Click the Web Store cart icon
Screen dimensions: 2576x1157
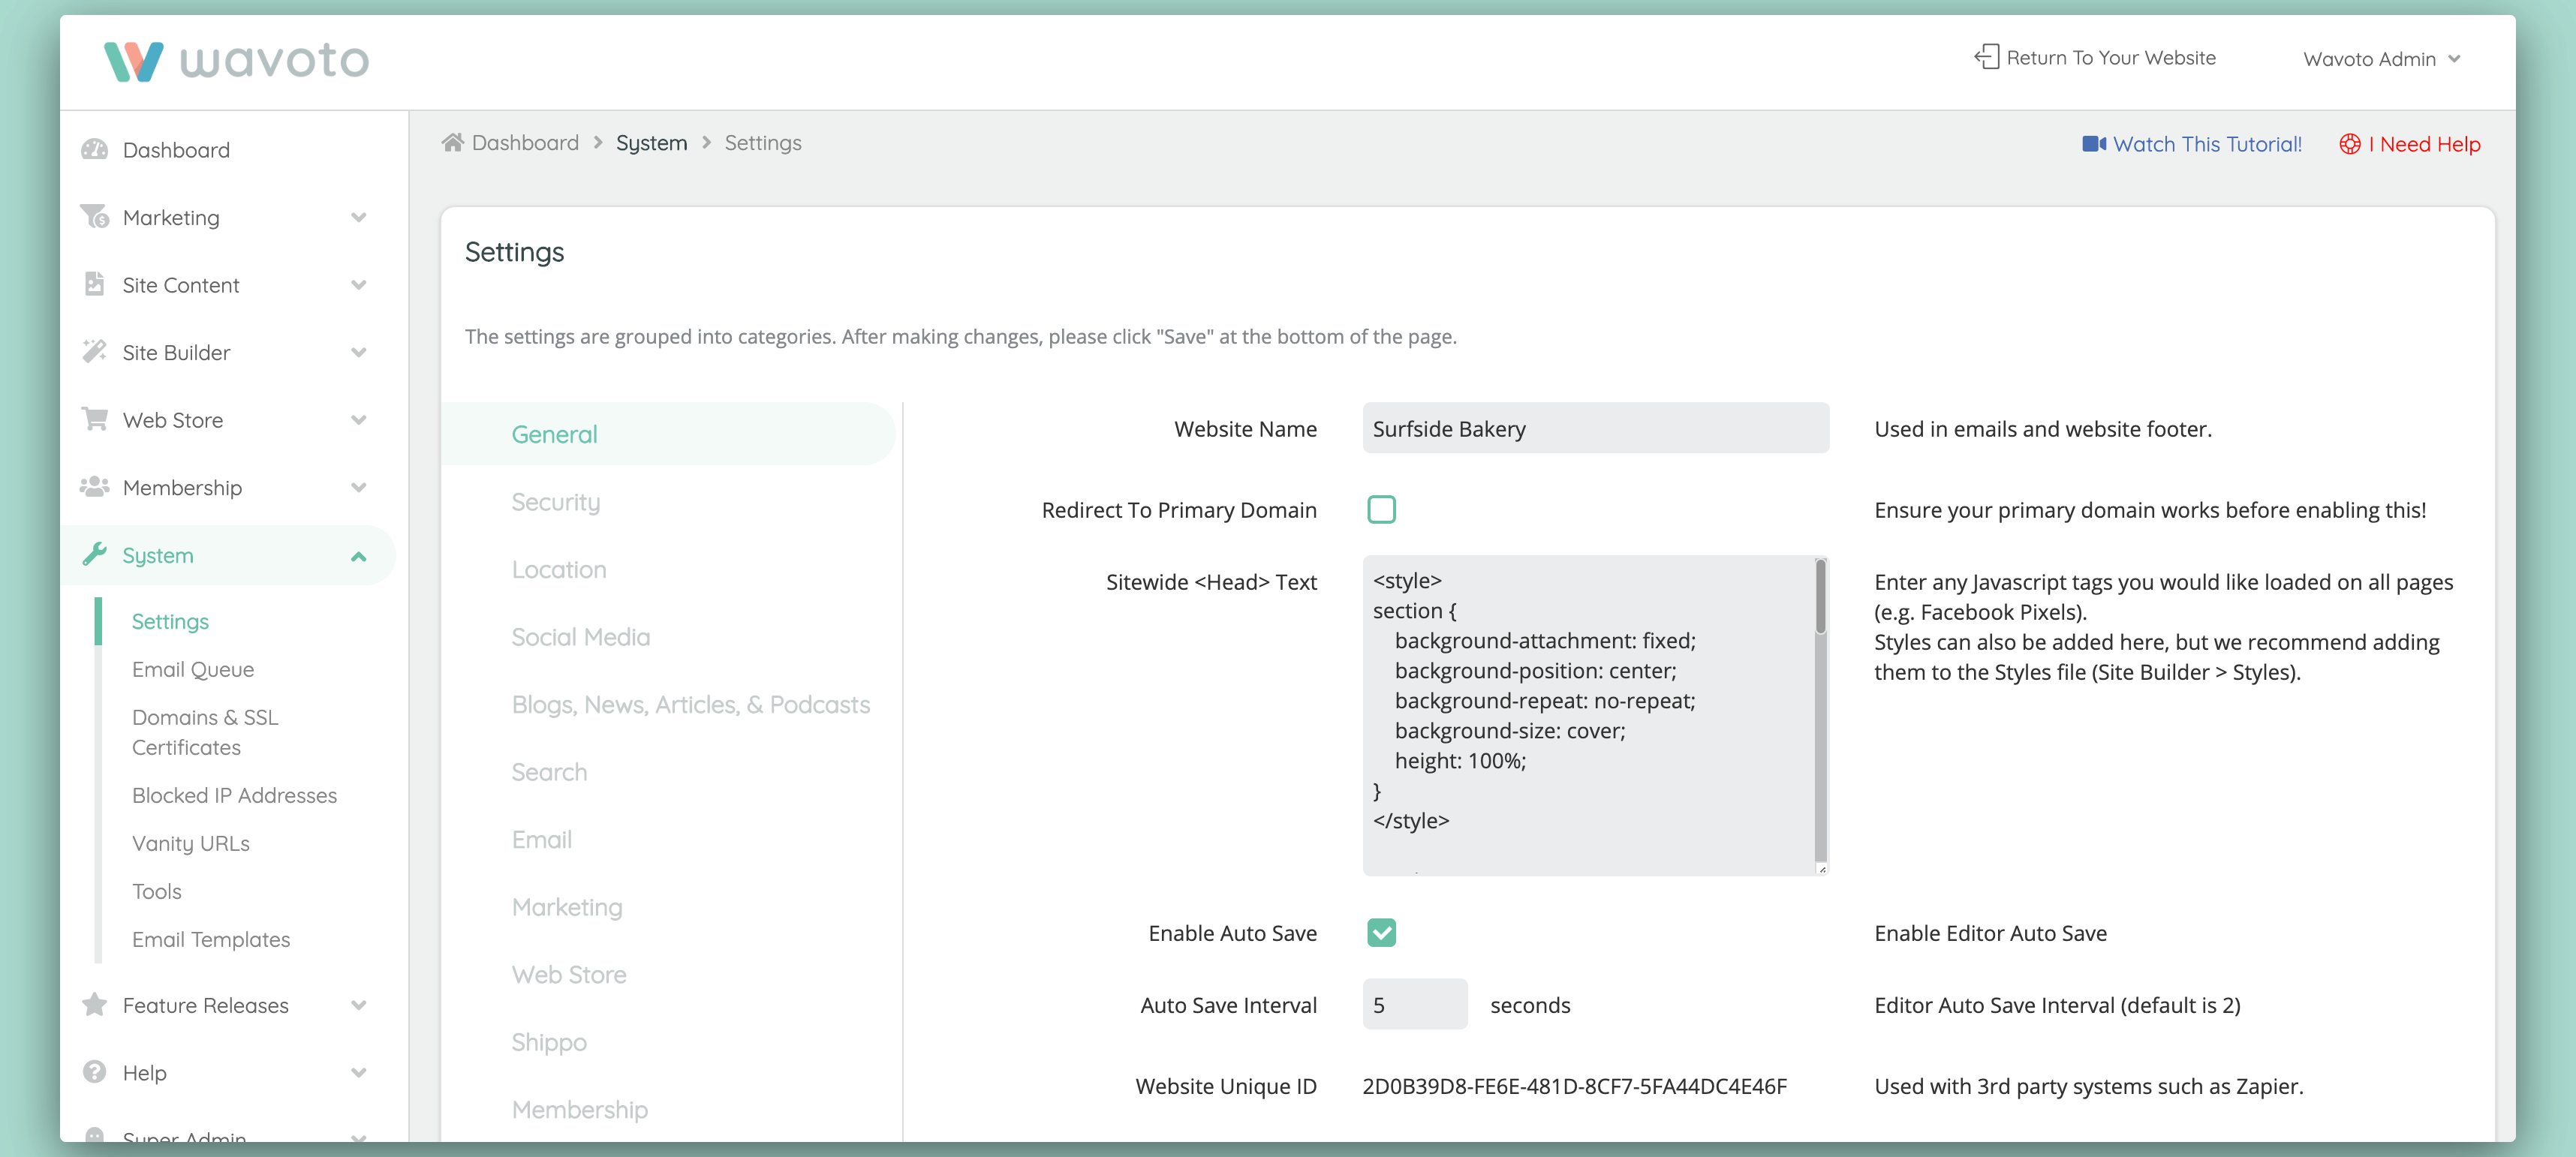point(95,419)
